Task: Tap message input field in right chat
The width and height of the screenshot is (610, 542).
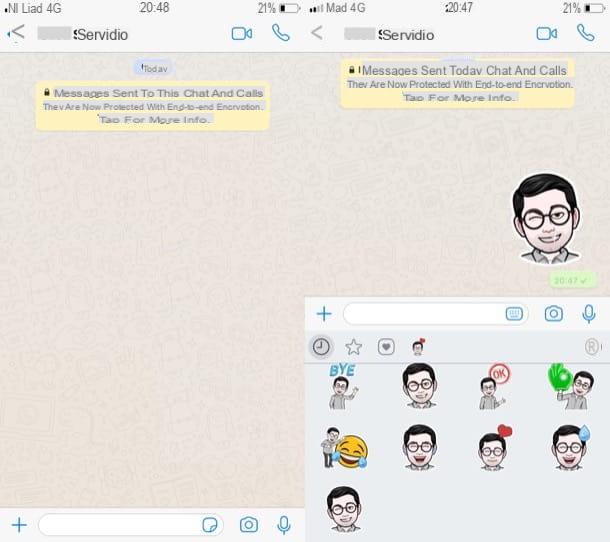Action: pyautogui.click(x=435, y=314)
